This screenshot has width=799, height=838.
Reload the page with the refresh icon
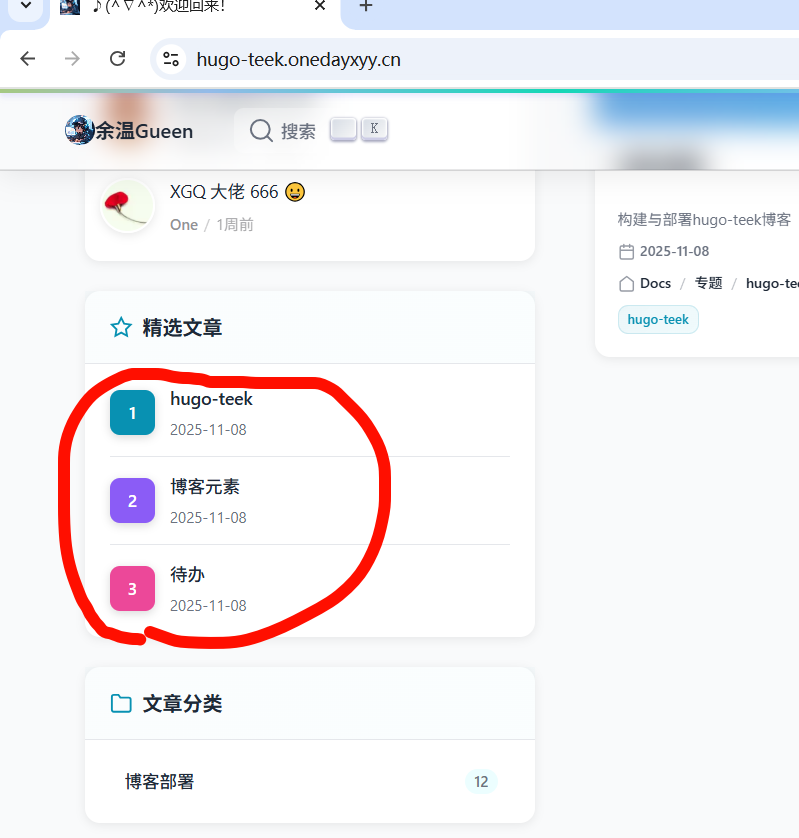tap(117, 59)
